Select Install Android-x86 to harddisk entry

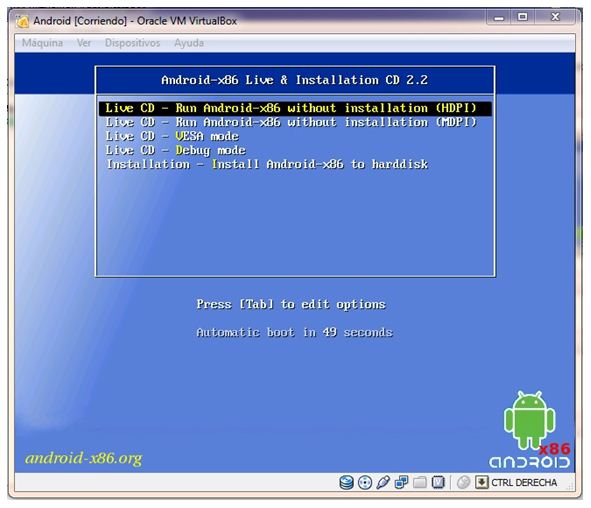click(267, 164)
